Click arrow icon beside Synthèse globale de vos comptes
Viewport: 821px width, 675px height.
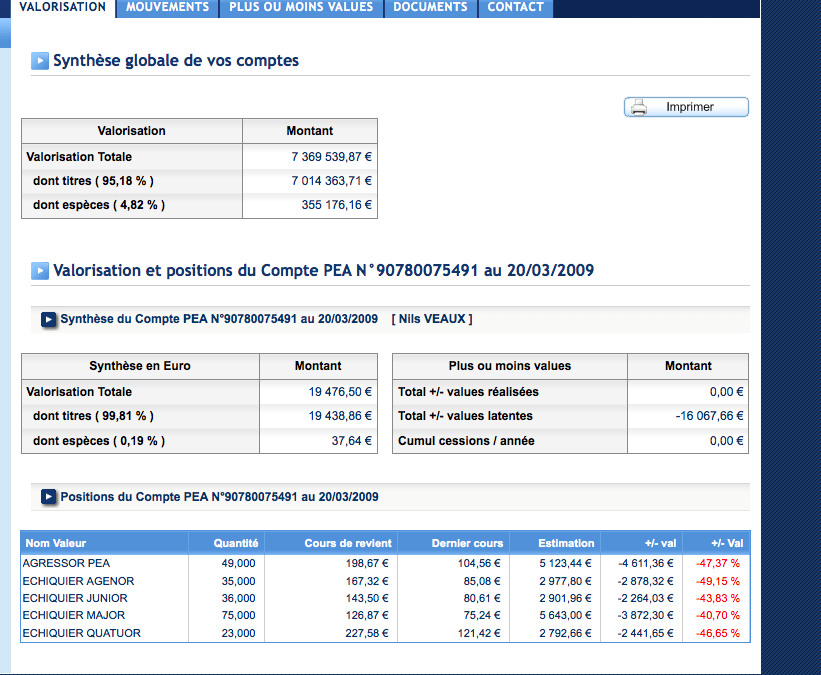[40, 61]
